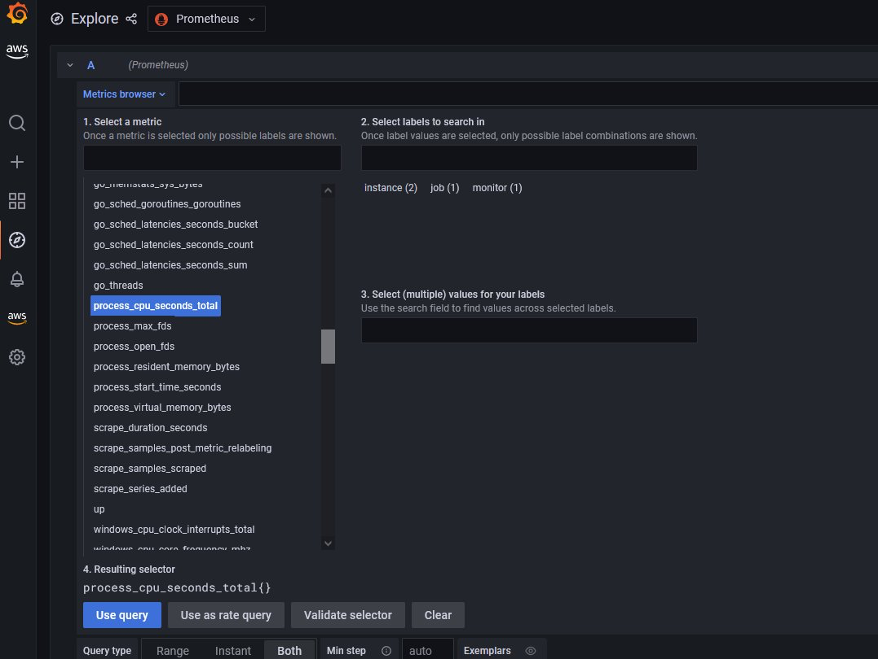Open the Search icon in the sidebar
This screenshot has height=660, width=879.
(16, 122)
